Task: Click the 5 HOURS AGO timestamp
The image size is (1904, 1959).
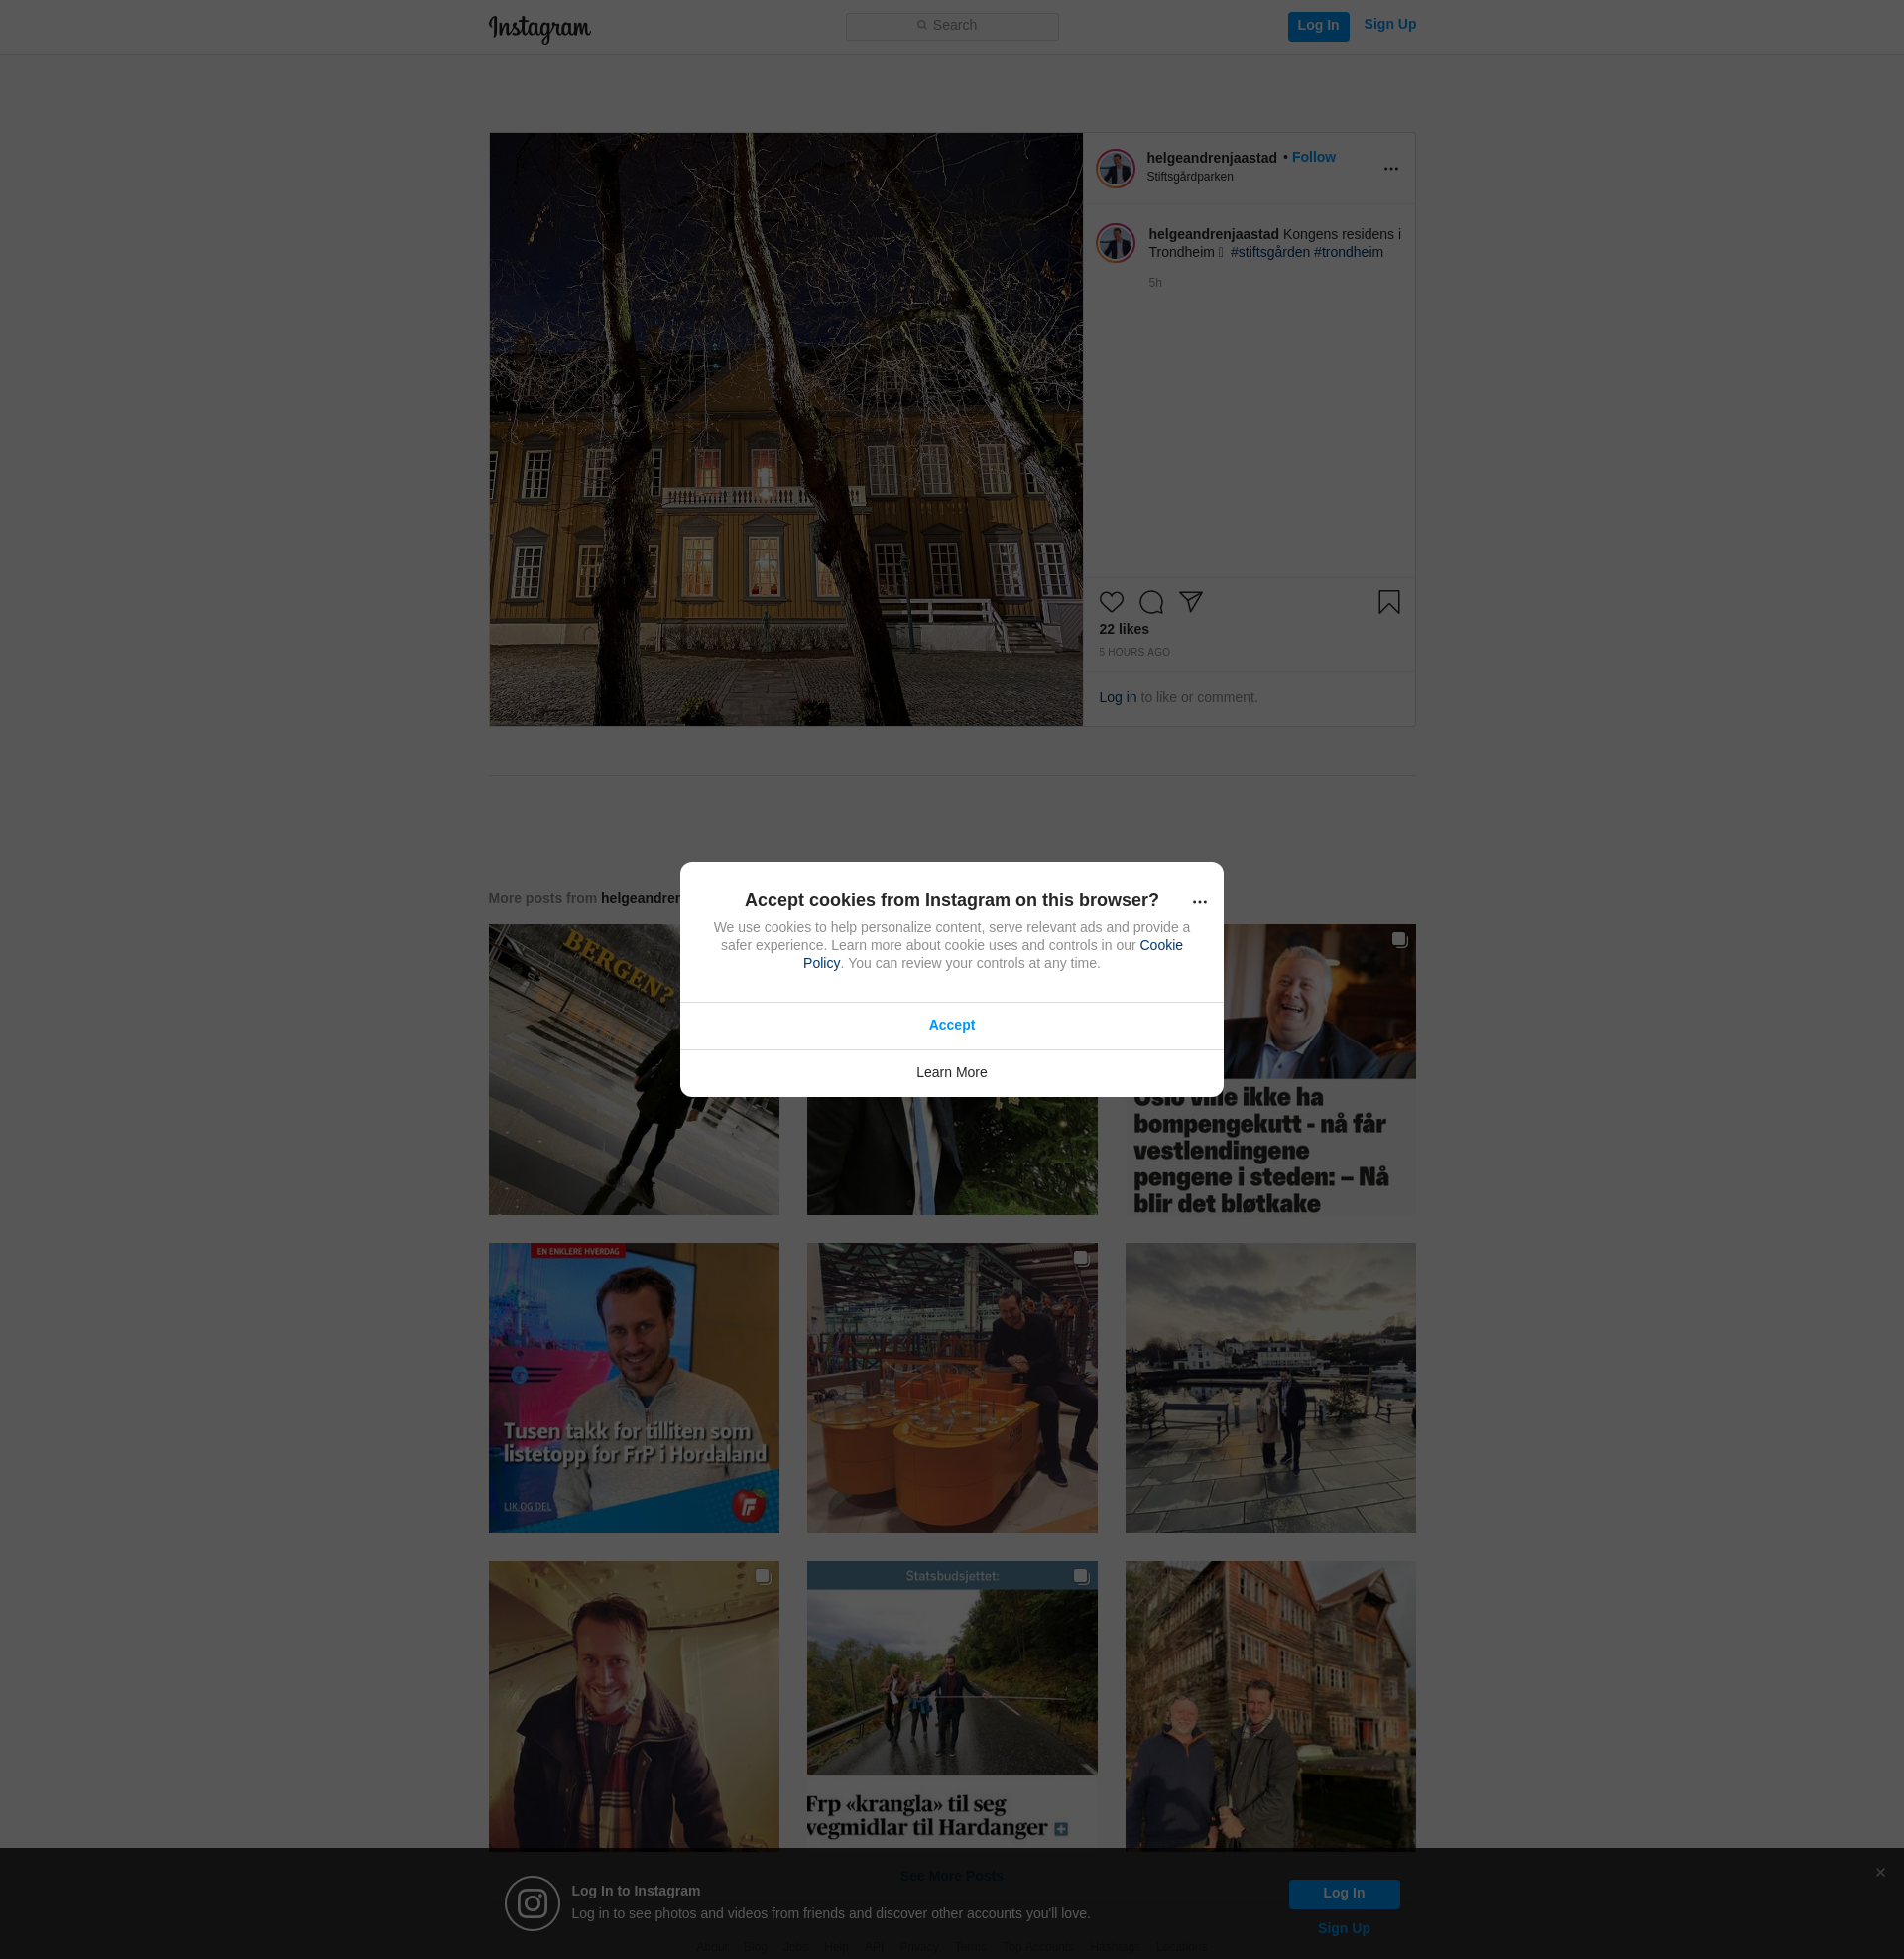Action: click(x=1134, y=652)
